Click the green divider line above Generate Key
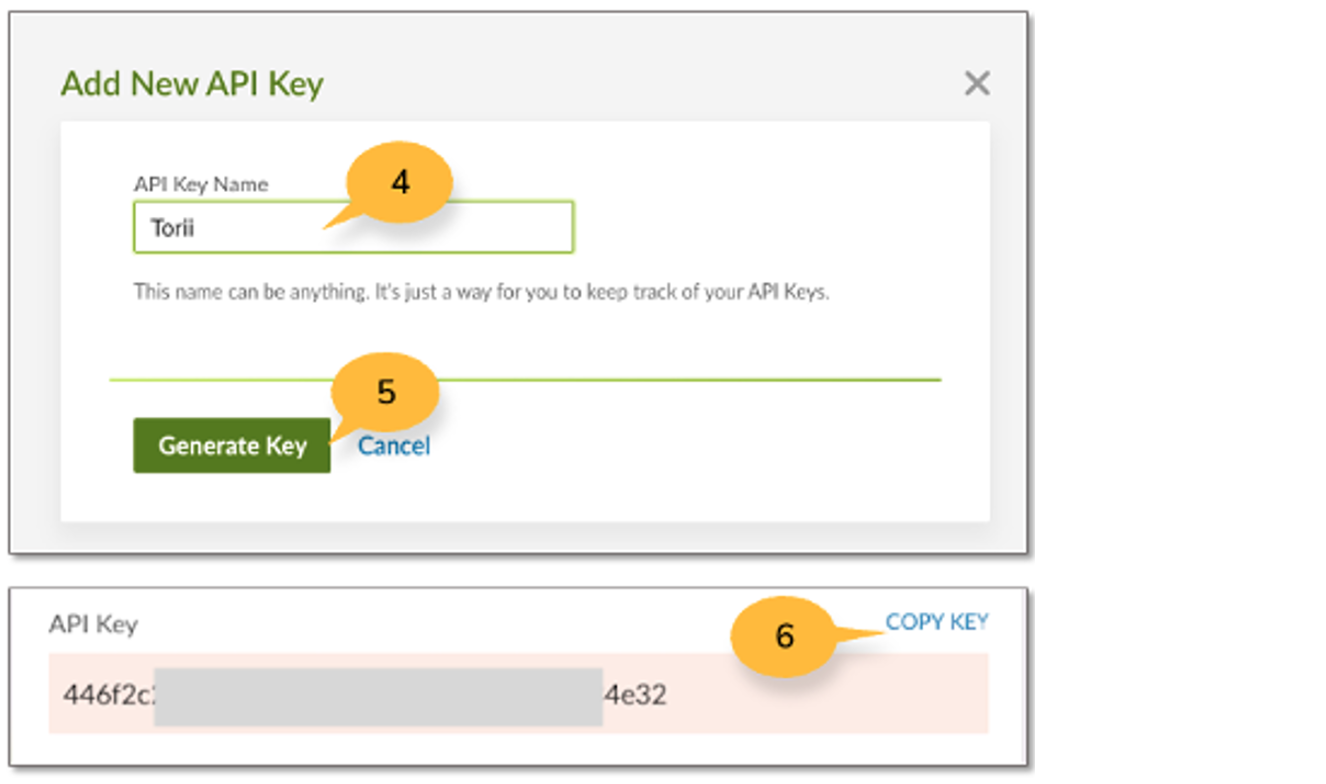 (525, 380)
